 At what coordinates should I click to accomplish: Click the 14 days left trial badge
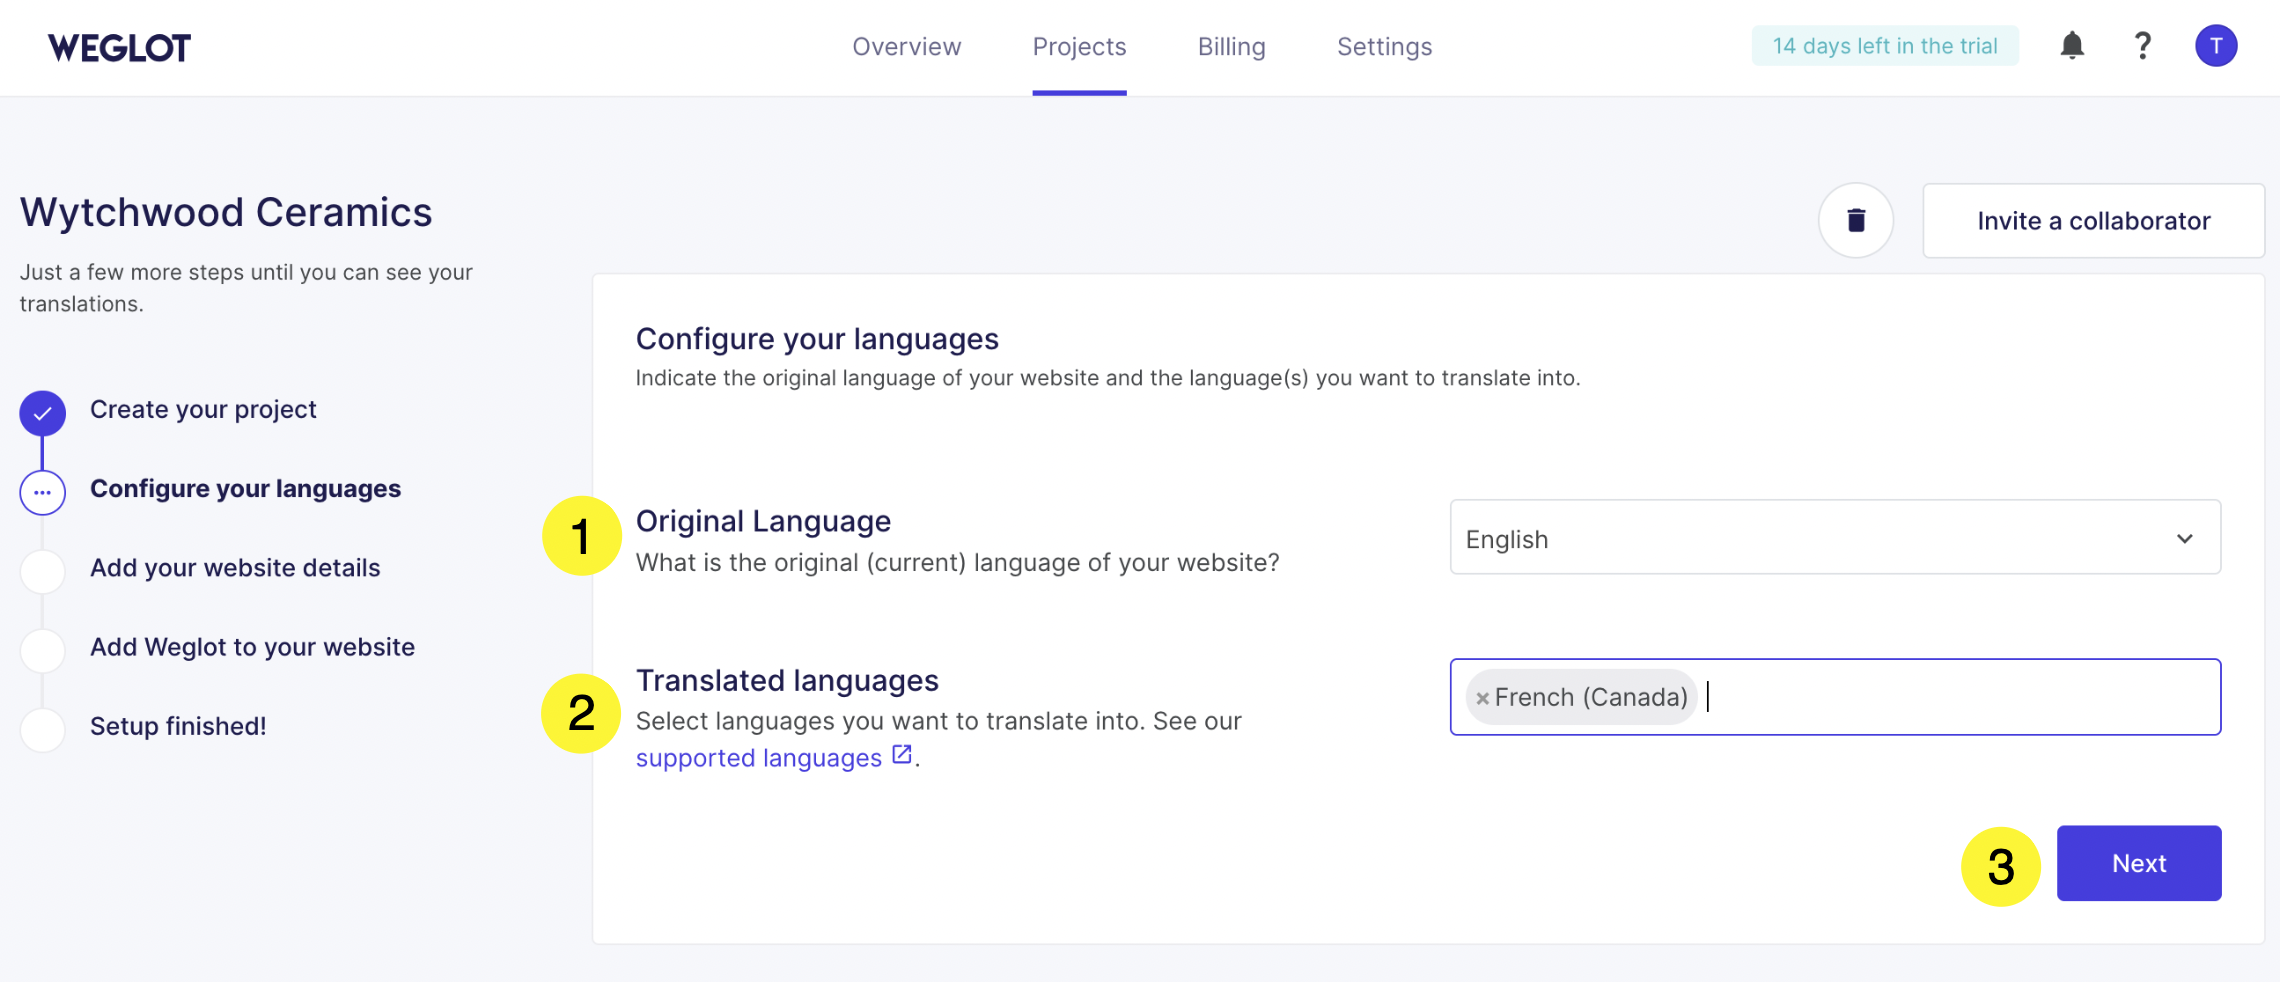(x=1884, y=45)
